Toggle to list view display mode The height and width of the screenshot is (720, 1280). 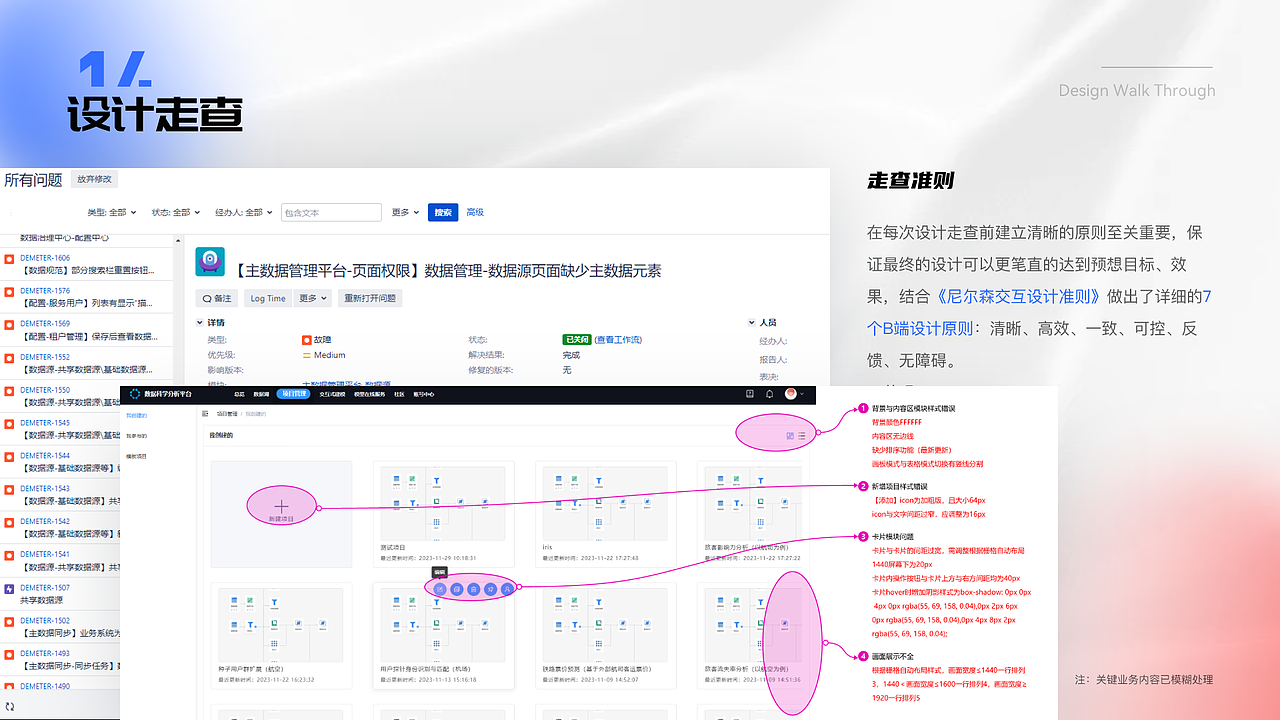[801, 434]
